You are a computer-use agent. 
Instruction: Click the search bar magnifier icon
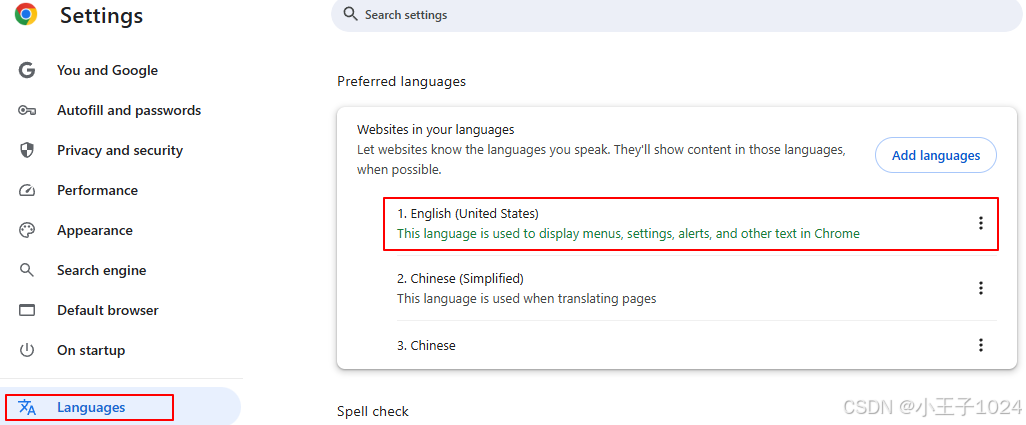point(351,14)
